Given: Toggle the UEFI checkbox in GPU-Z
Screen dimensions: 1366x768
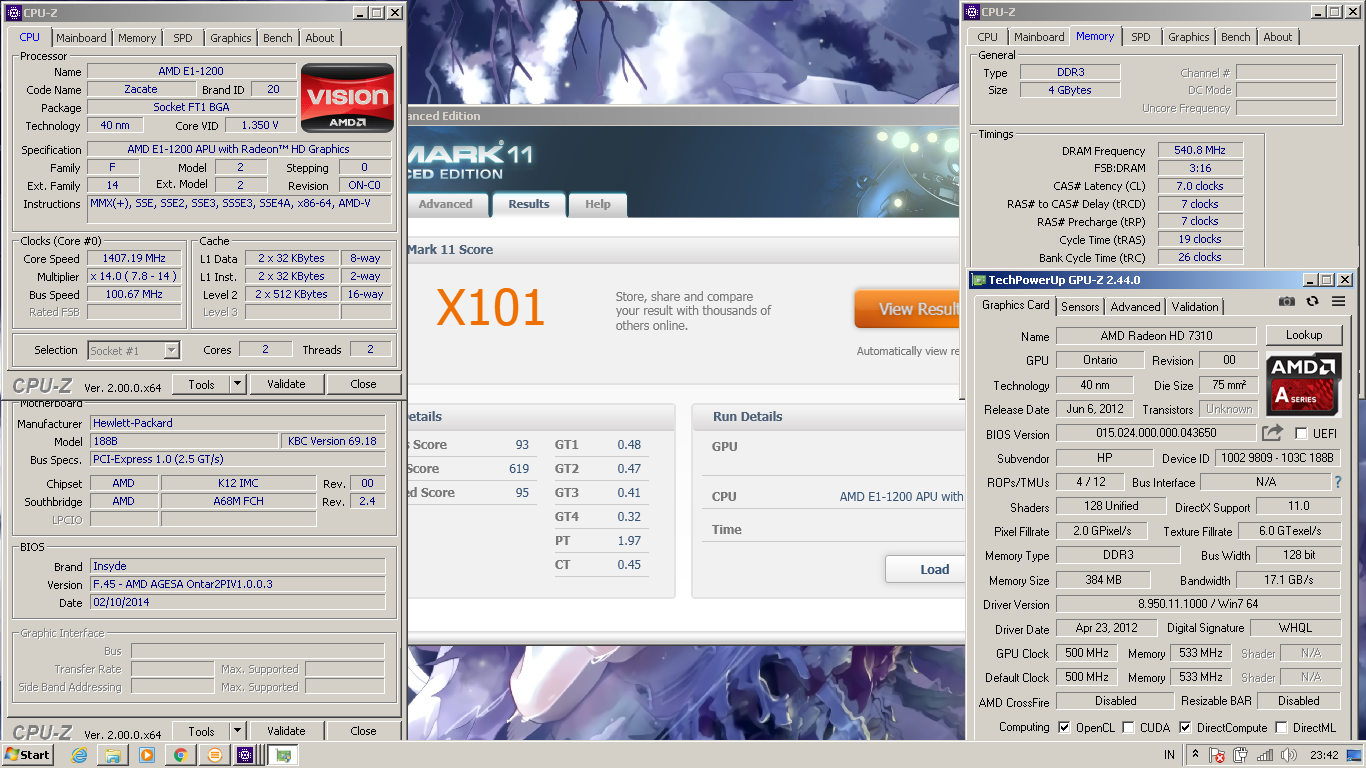Looking at the screenshot, I should click(x=1301, y=433).
